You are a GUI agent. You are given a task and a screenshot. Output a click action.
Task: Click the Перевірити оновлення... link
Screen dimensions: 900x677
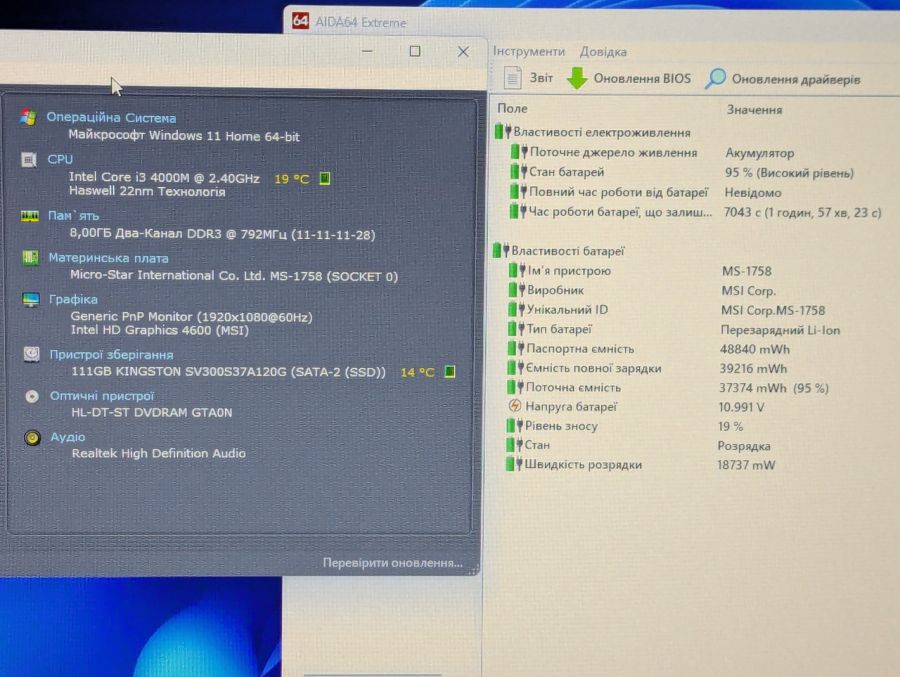[x=393, y=563]
